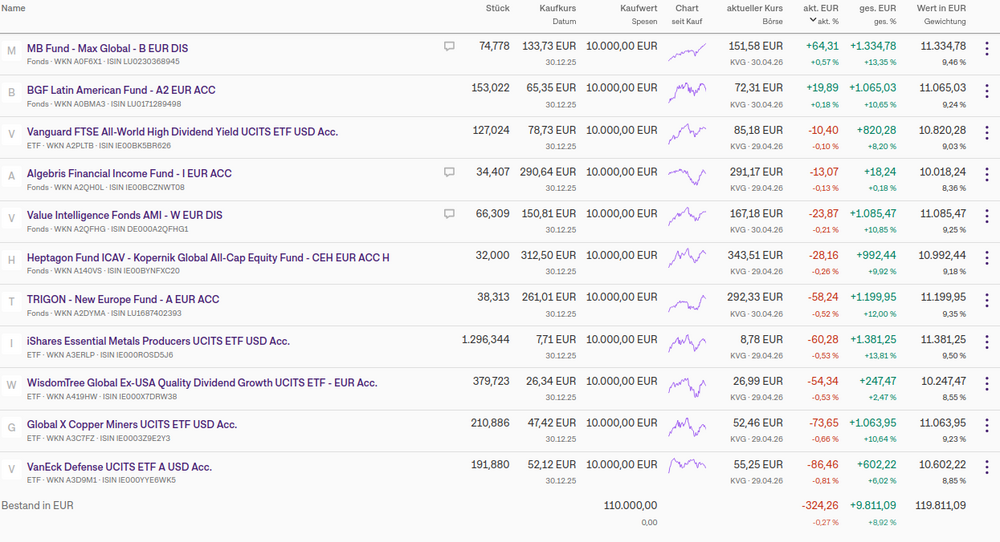This screenshot has height=542, width=1000.
Task: Open the options menu for MB Fund row
Action: point(987,49)
